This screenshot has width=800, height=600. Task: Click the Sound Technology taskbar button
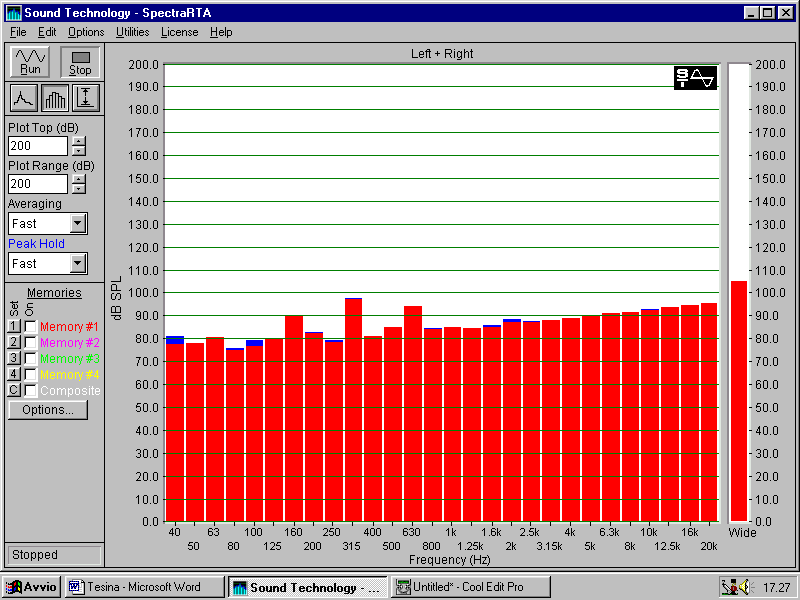308,587
